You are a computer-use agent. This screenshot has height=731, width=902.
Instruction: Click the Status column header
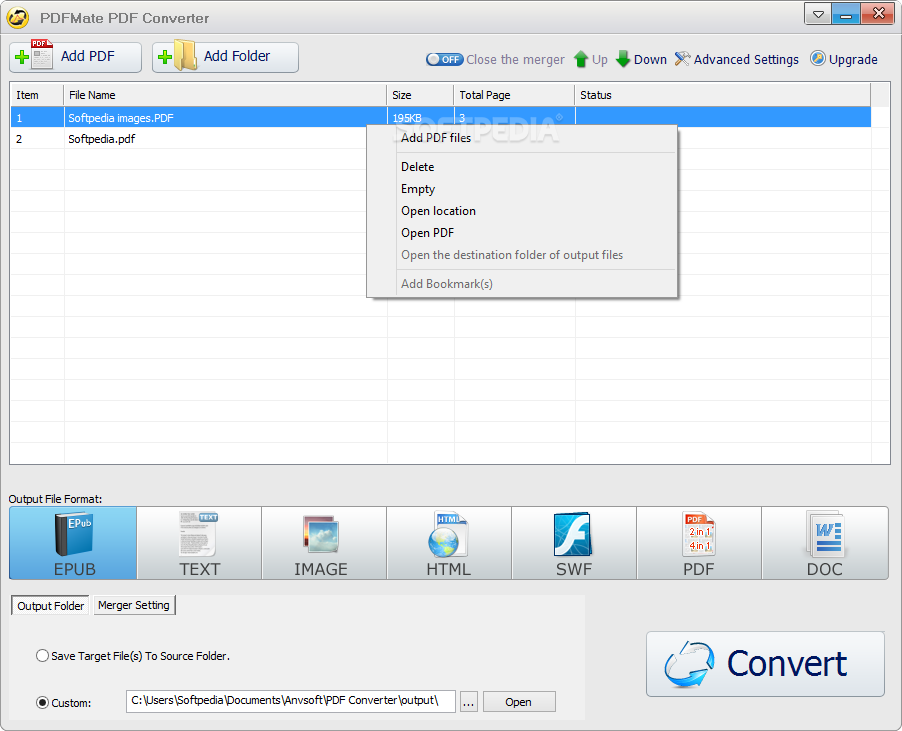pyautogui.click(x=723, y=95)
